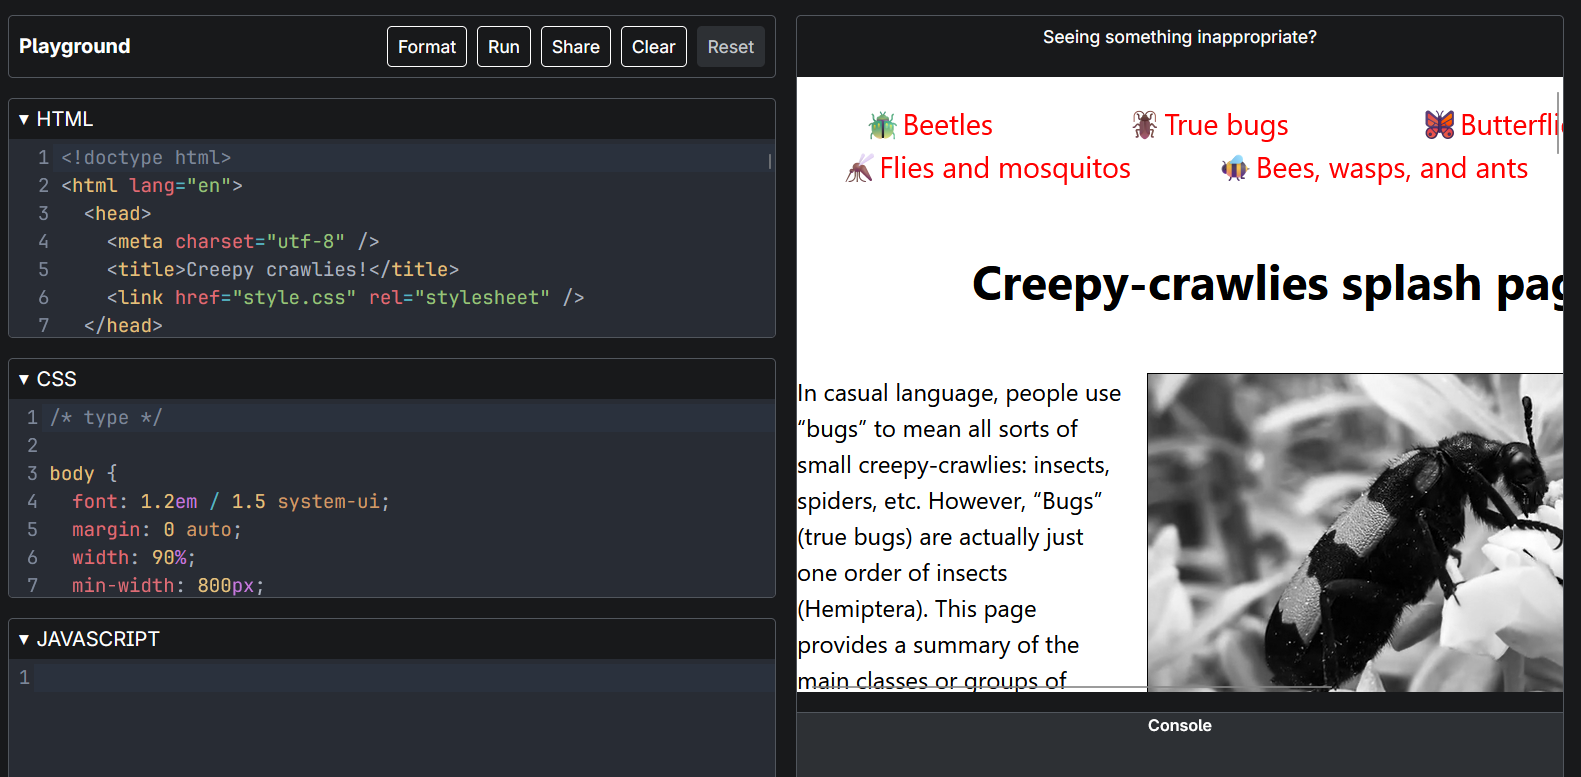Click the beetle icon beside Beetles
Screen dimensions: 1581x777
click(882, 125)
